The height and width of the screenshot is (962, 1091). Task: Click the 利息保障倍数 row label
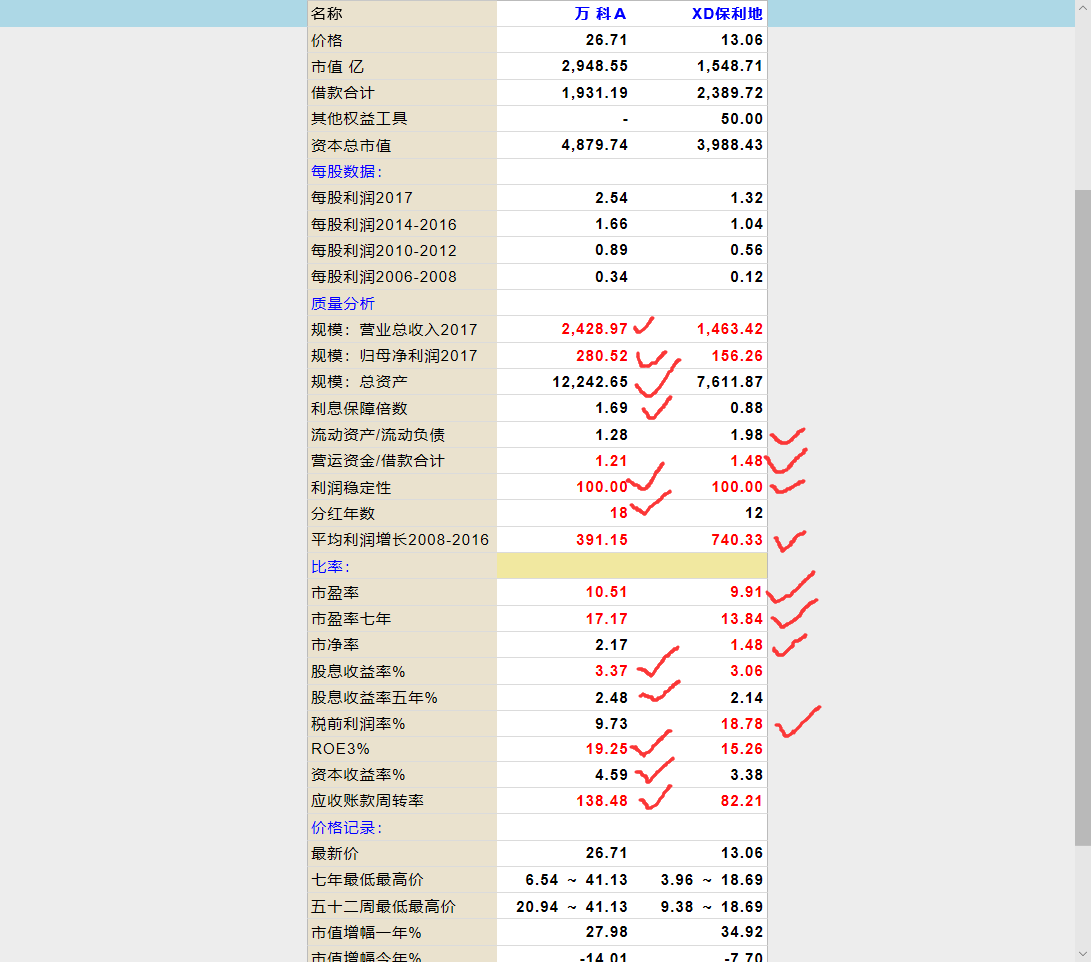pos(359,408)
